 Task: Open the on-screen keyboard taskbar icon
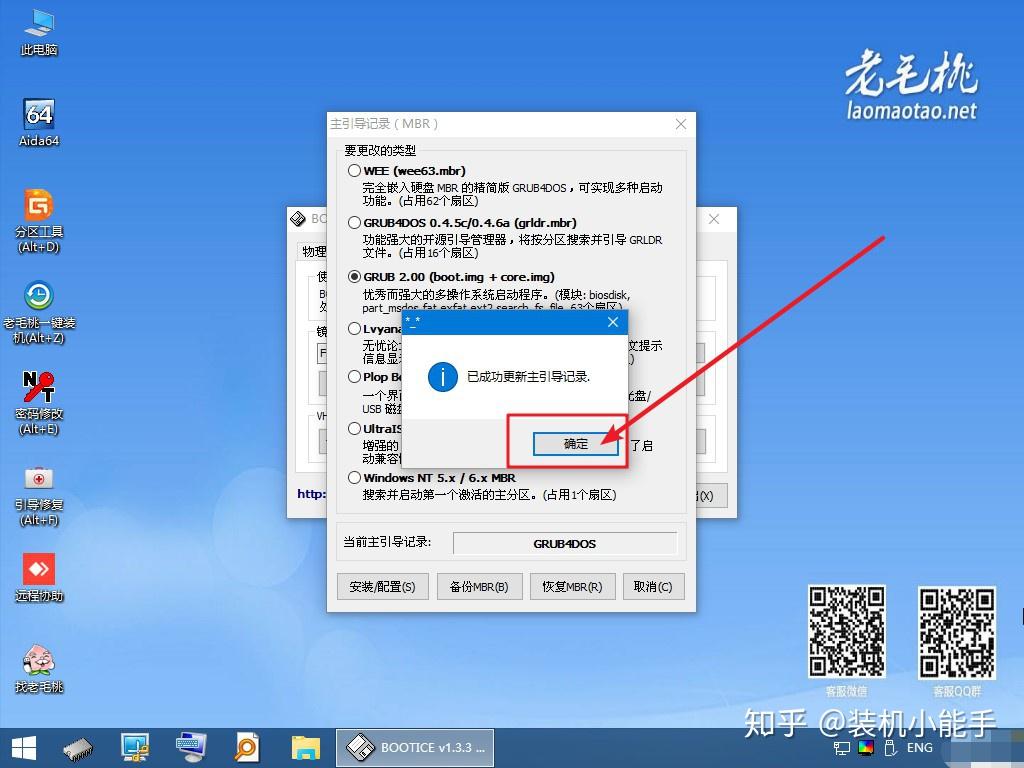pyautogui.click(x=191, y=748)
